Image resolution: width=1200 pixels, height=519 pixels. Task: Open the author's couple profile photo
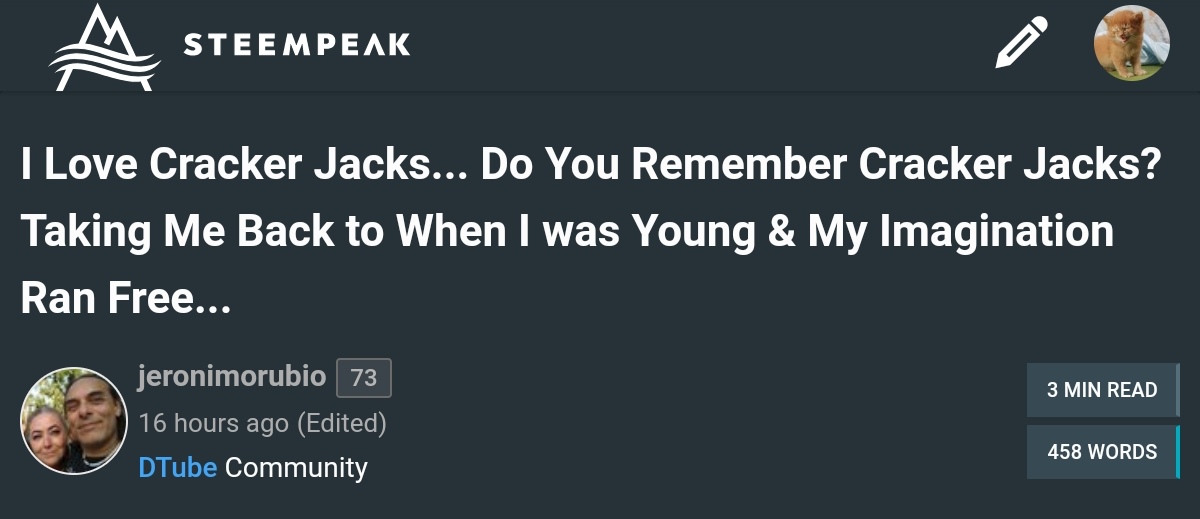coord(73,421)
